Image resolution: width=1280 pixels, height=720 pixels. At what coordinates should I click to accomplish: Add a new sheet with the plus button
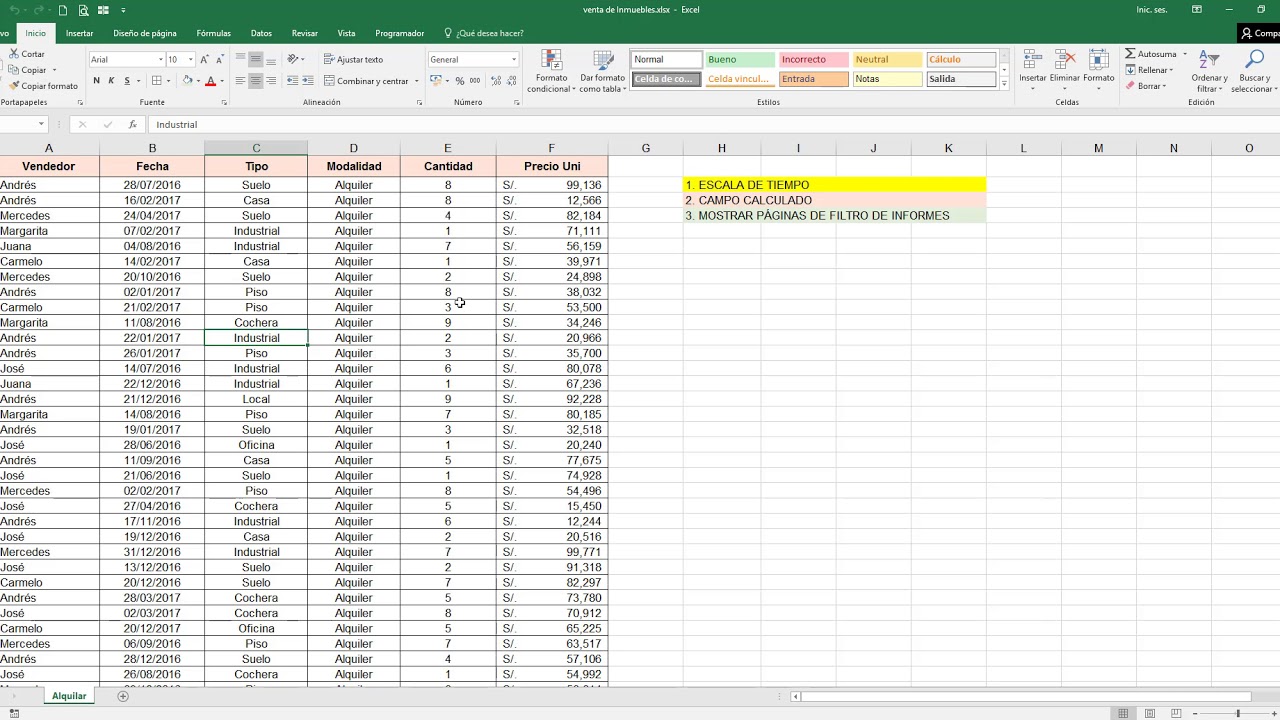tap(123, 696)
